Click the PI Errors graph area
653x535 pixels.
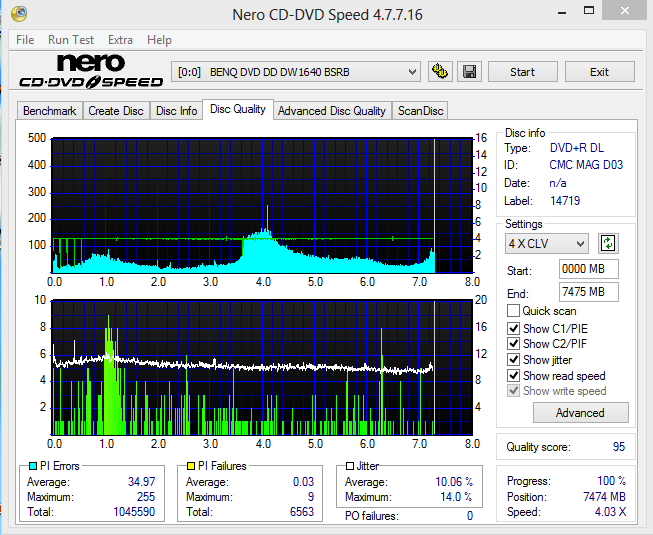pos(262,206)
